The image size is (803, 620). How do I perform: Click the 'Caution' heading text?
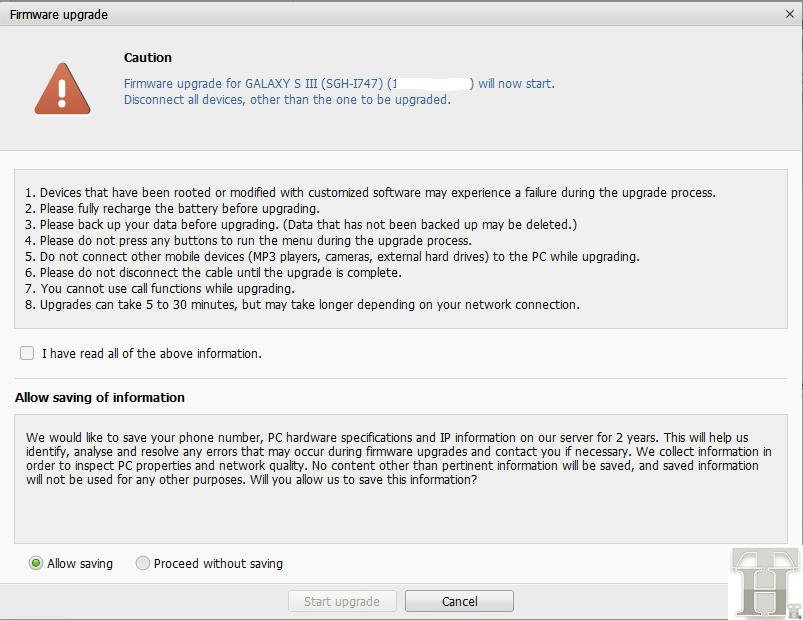click(148, 58)
